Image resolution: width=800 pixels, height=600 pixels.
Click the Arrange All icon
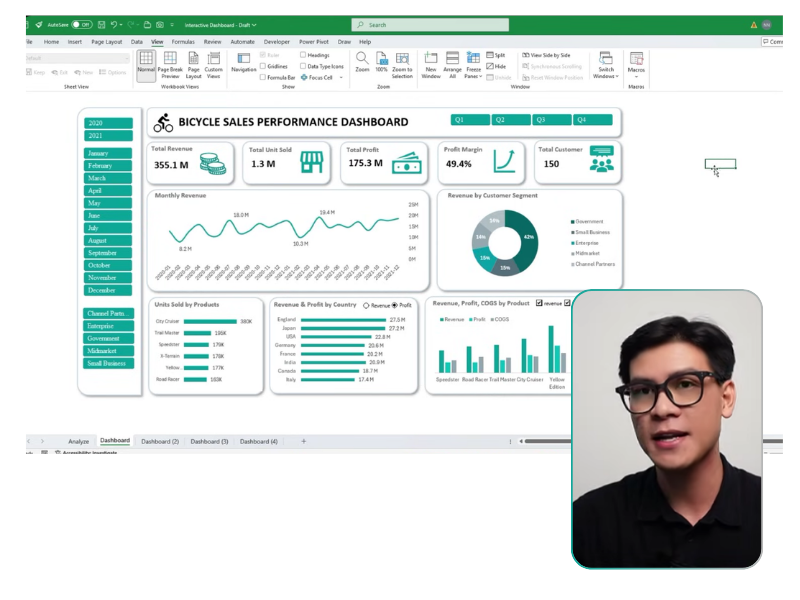coord(452,59)
